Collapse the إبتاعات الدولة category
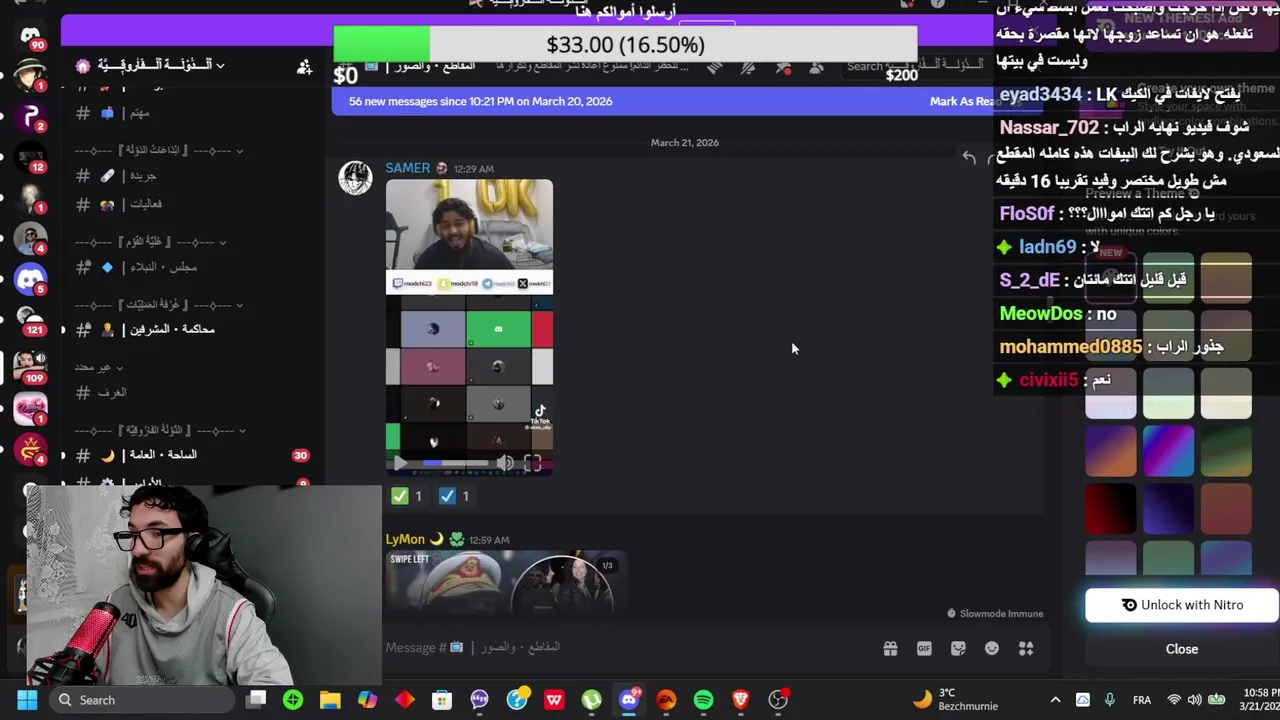 tap(160, 150)
